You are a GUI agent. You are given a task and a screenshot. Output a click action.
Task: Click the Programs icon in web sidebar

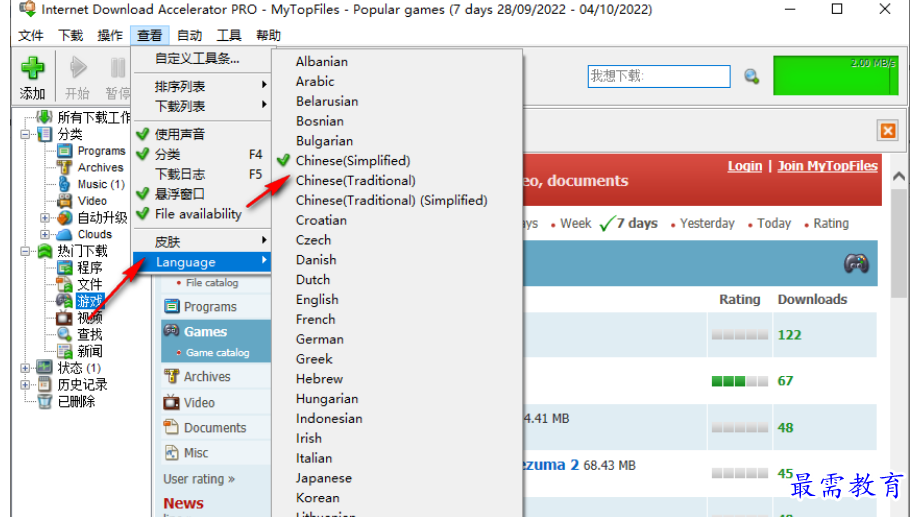(x=172, y=306)
